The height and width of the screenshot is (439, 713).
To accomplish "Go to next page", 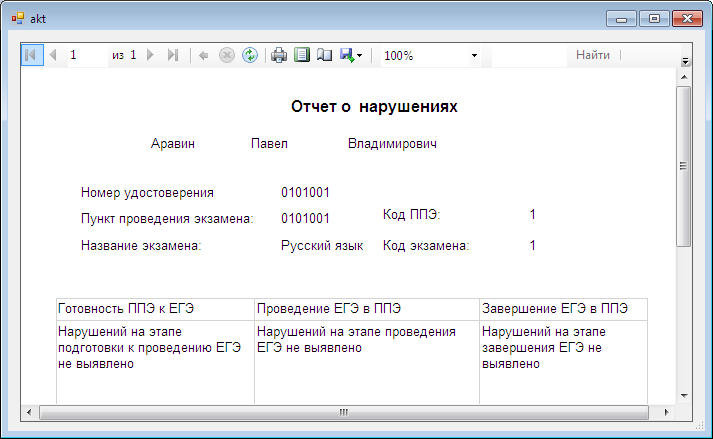I will (x=151, y=56).
